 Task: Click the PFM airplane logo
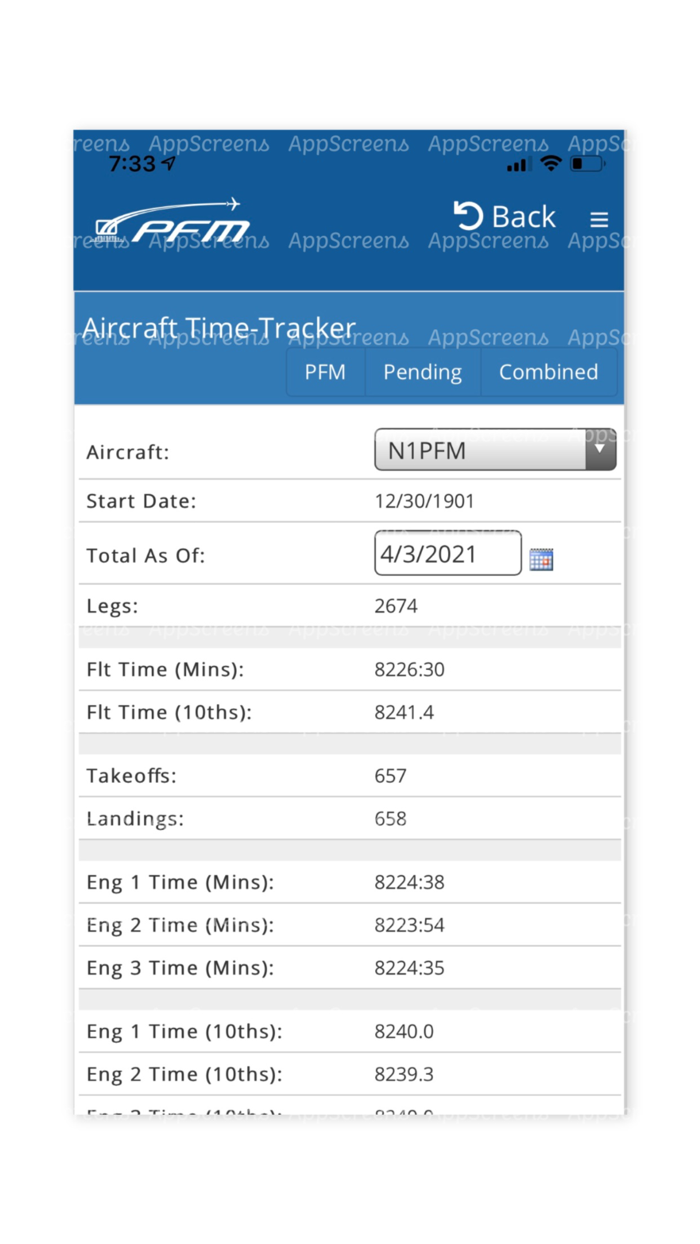[x=170, y=219]
